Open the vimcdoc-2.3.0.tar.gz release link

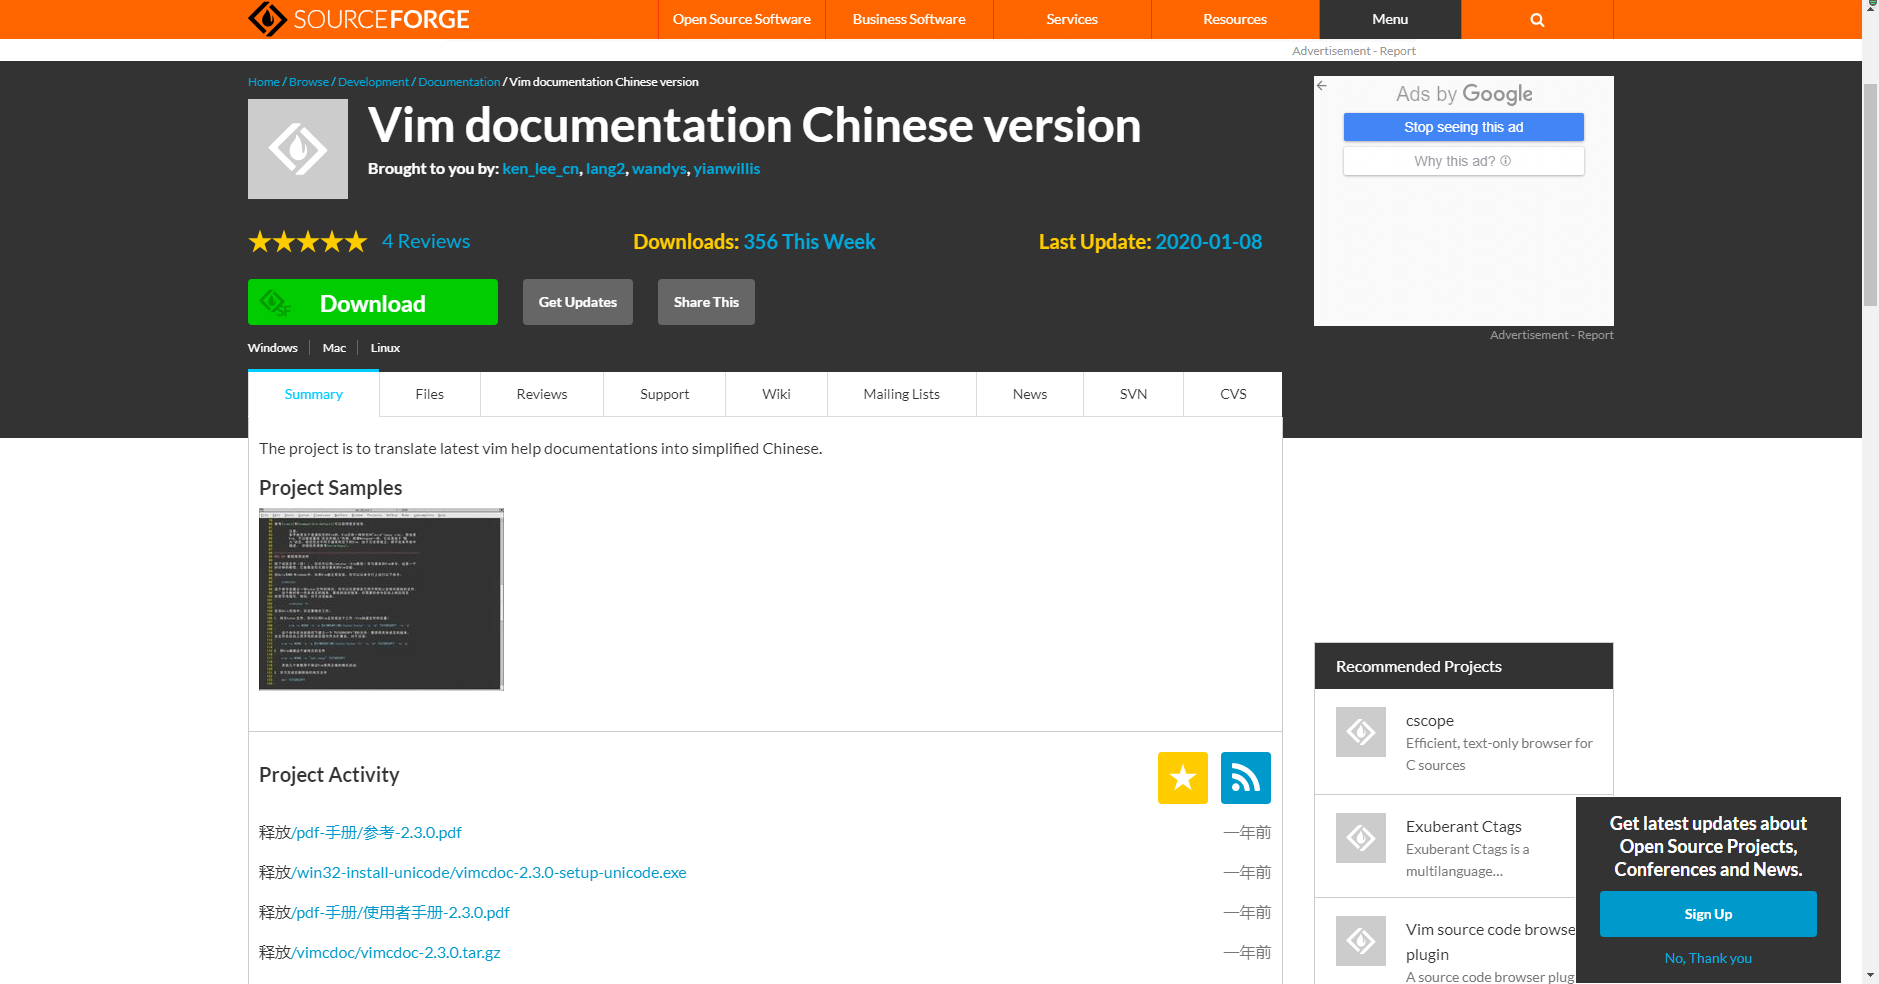coord(396,952)
